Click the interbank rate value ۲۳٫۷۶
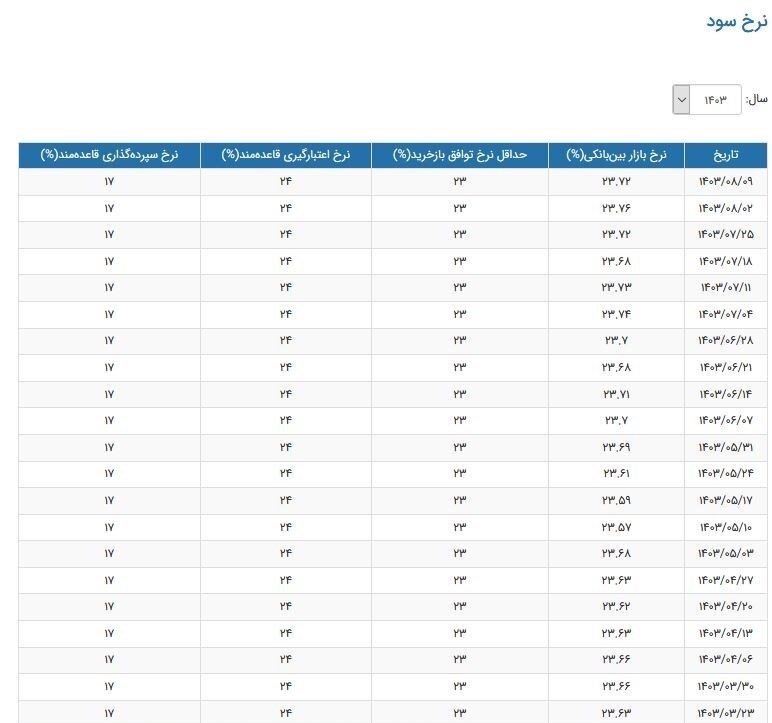Screen dimensions: 772x723 [616, 208]
